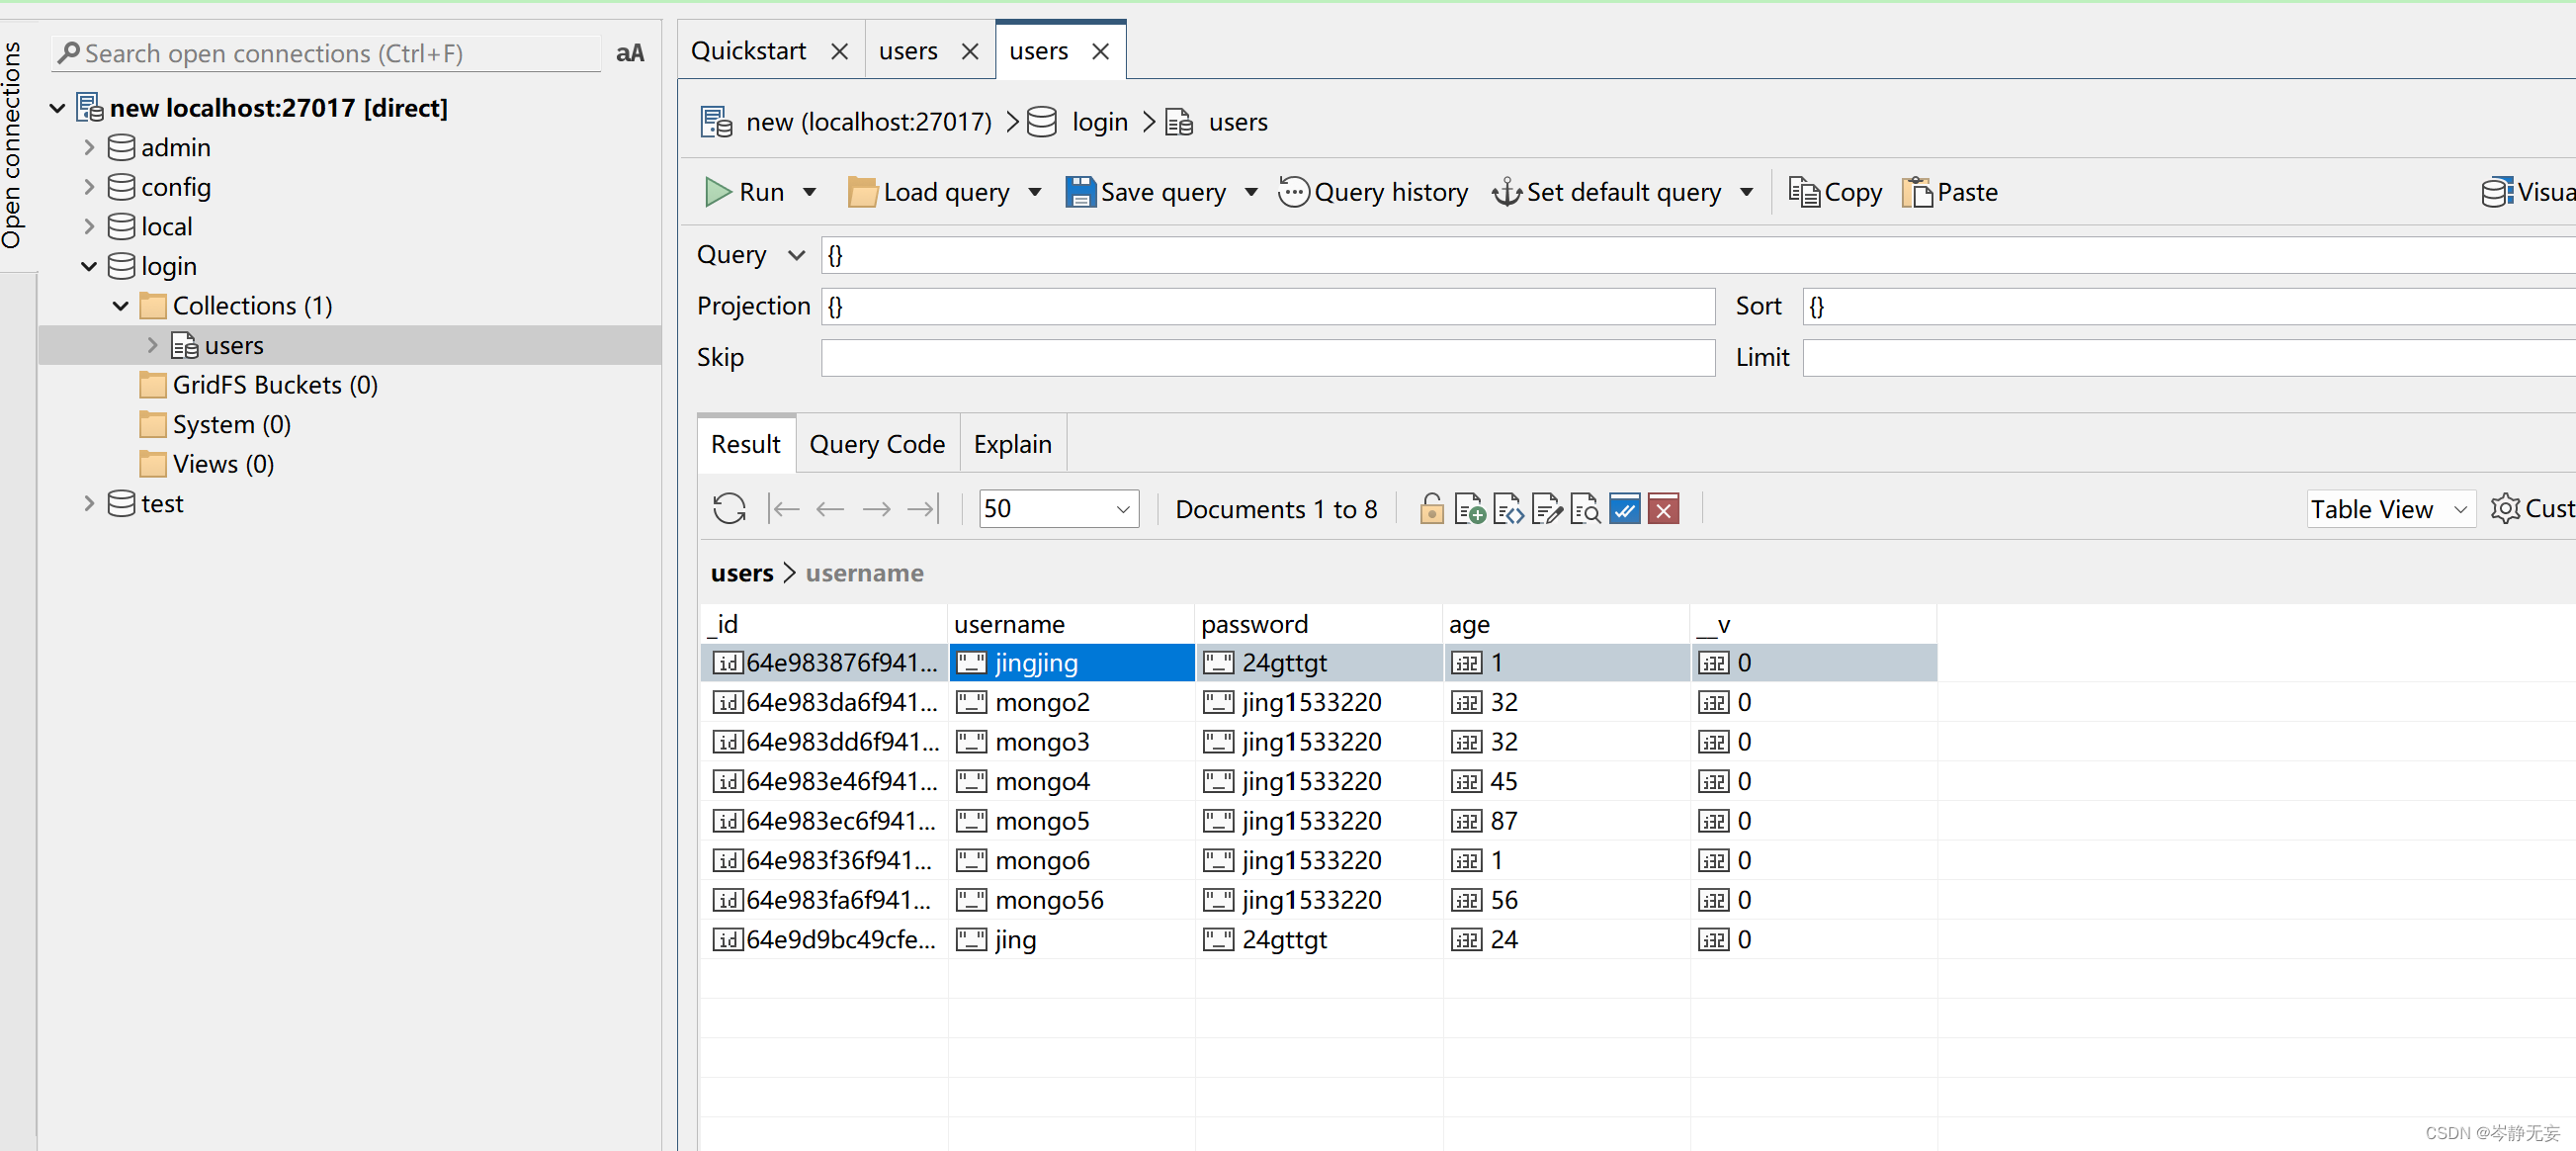Viewport: 2576px width, 1151px height.
Task: Open the Save query dropdown arrow
Action: click(1251, 192)
